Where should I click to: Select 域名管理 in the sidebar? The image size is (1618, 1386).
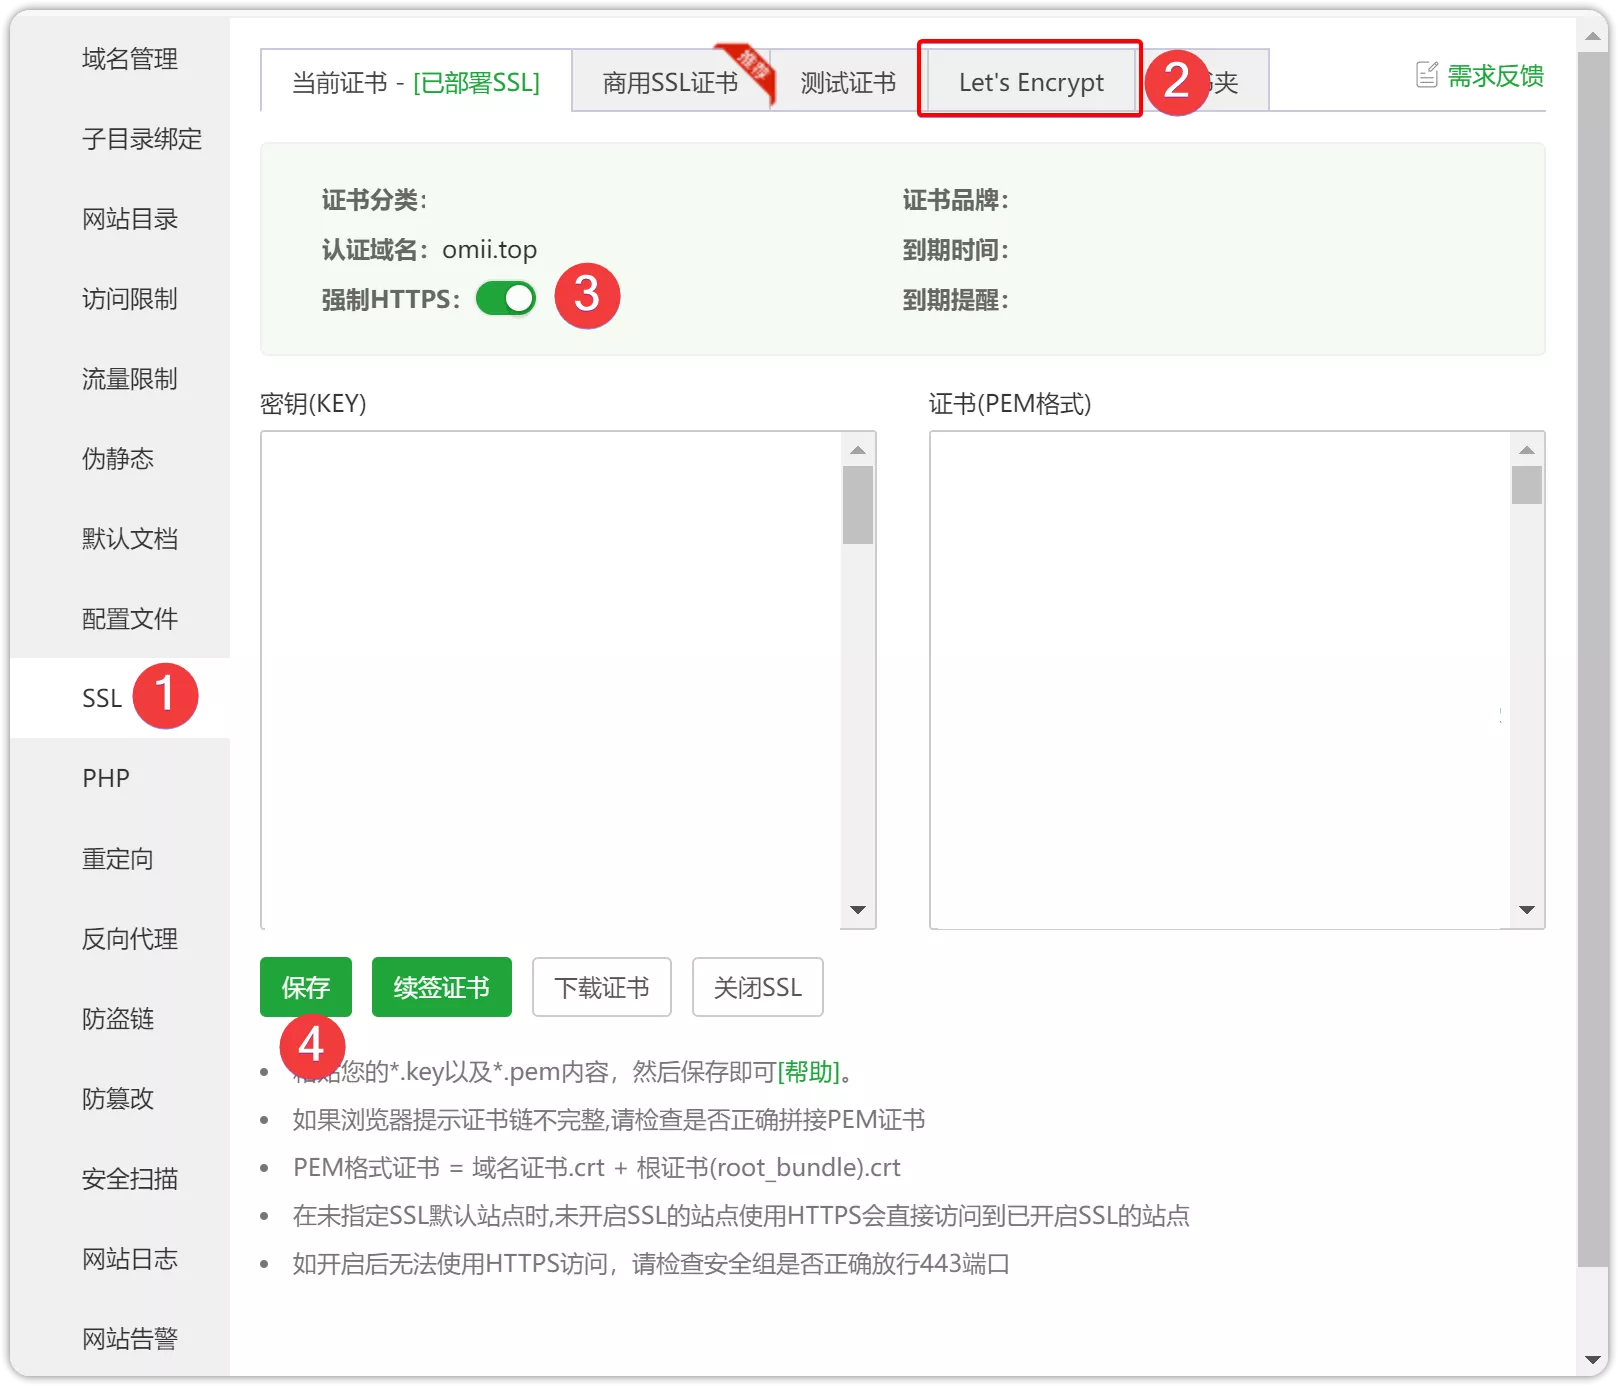pos(130,59)
